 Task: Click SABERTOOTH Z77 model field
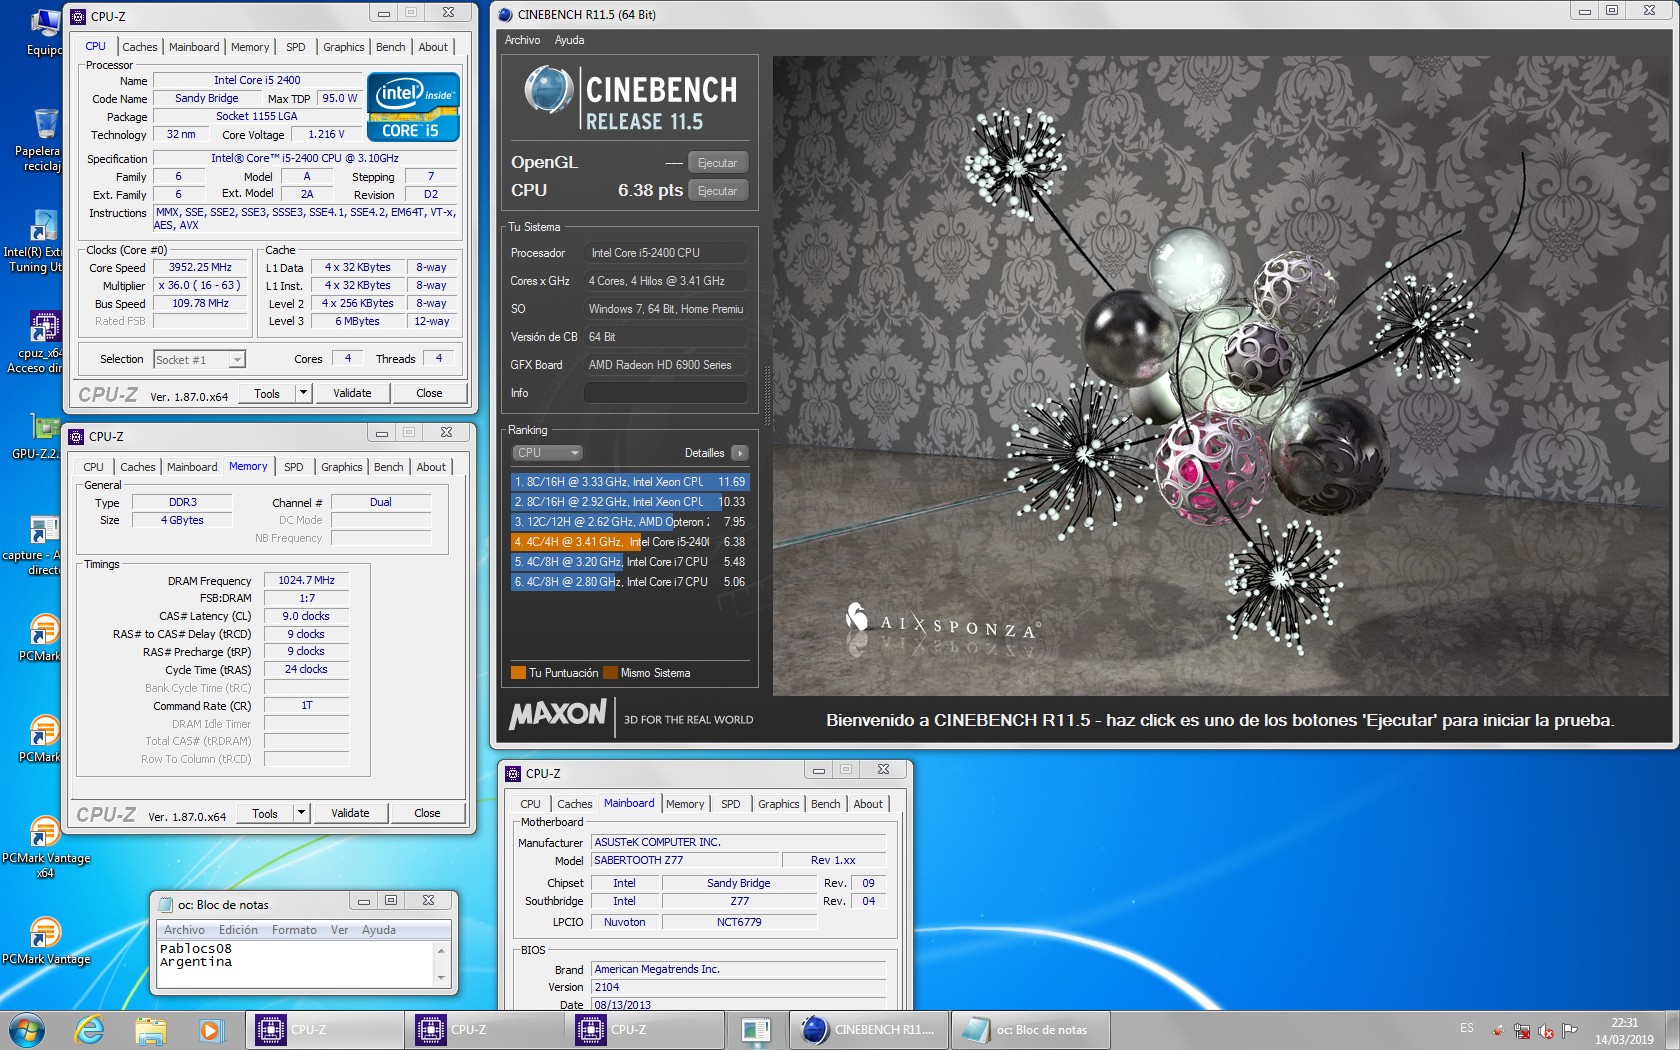[685, 860]
